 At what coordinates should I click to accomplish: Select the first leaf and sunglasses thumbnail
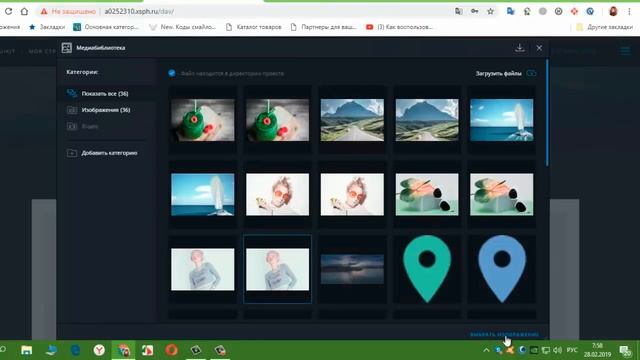[427, 195]
